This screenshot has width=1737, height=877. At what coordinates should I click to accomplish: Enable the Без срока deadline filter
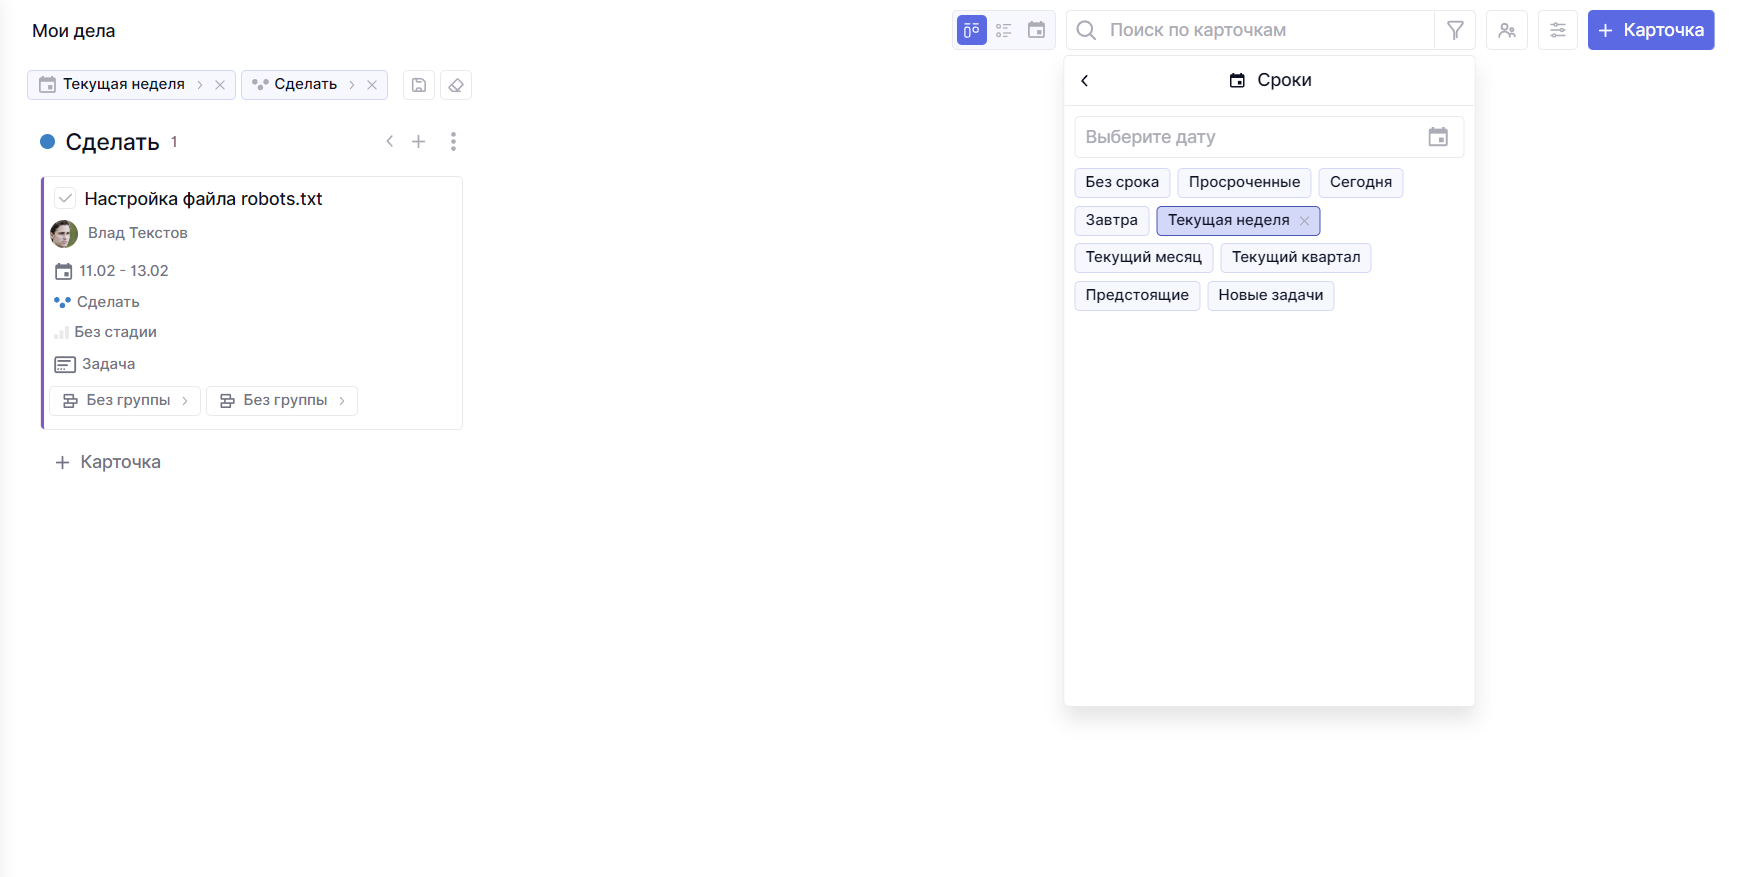[1122, 182]
